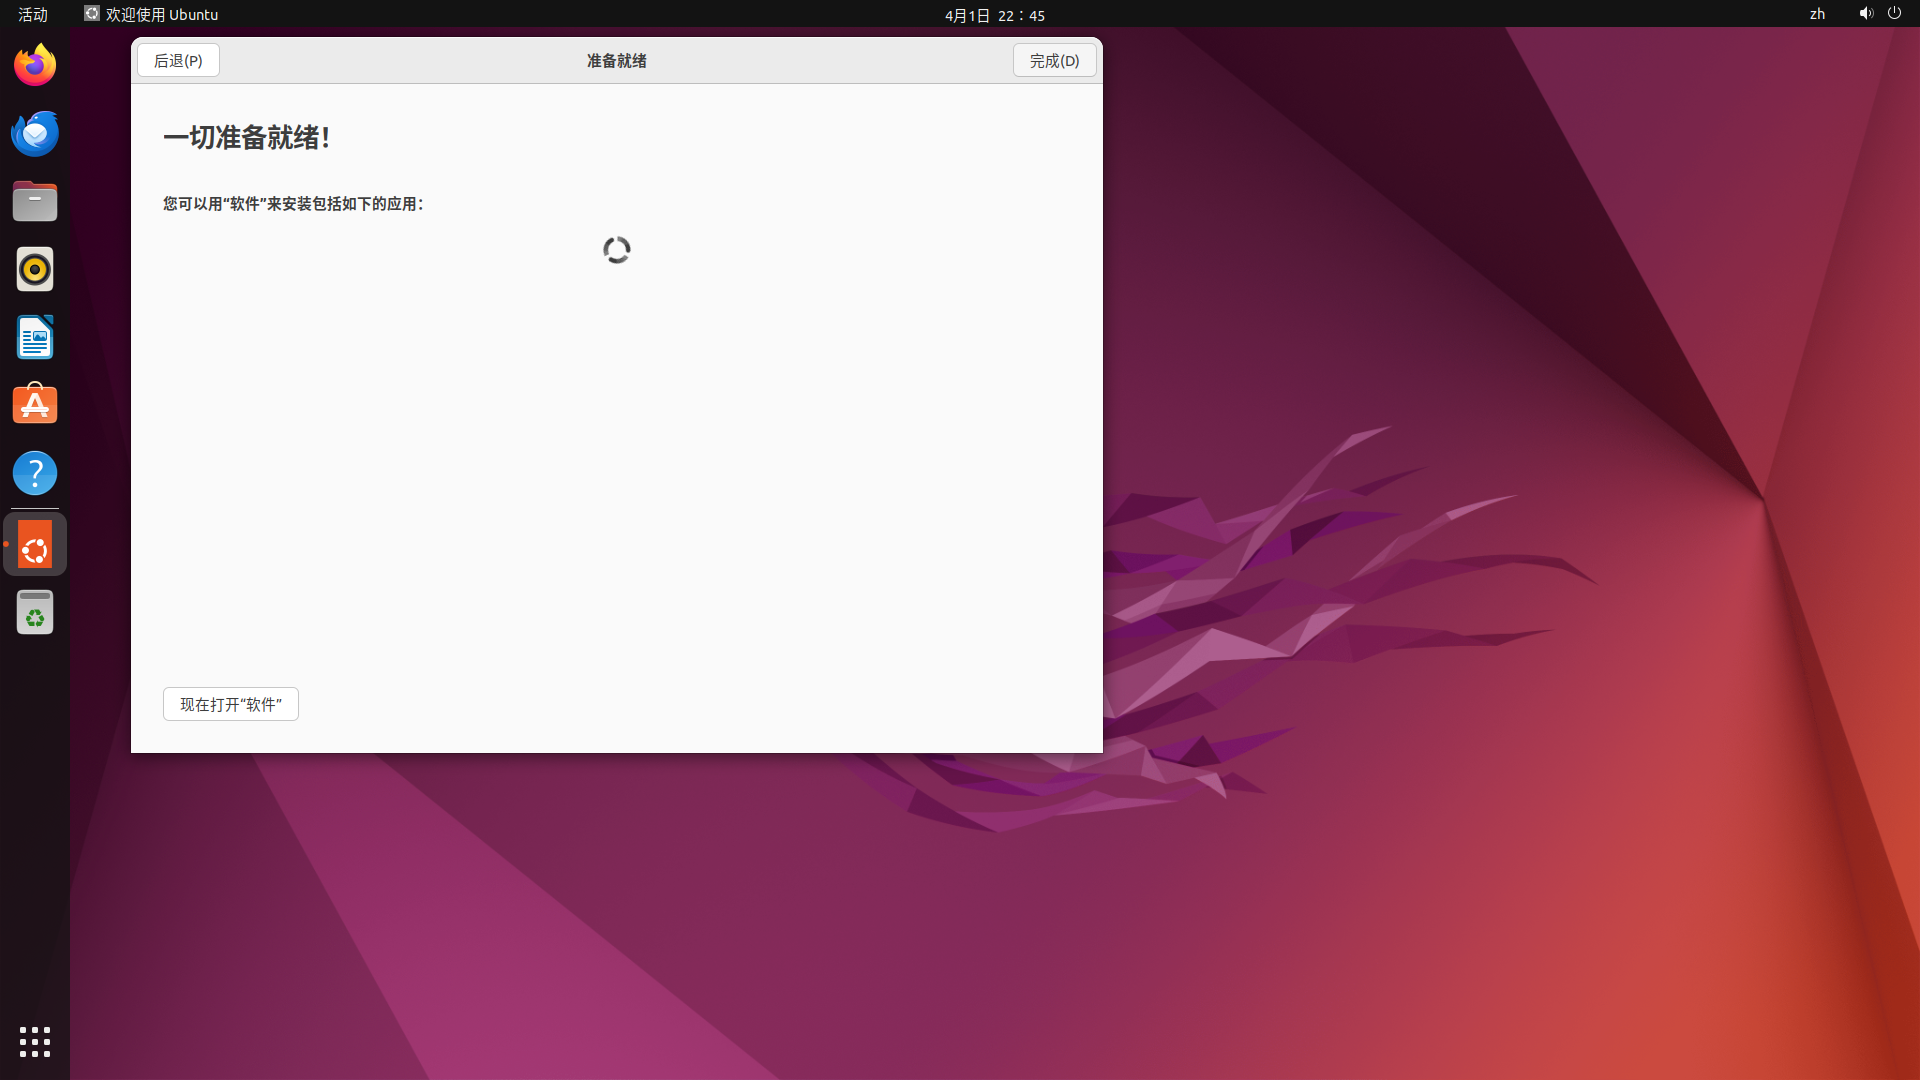Screen dimensions: 1920x1080
Task: Open the Help question mark icon
Action: tap(35, 474)
